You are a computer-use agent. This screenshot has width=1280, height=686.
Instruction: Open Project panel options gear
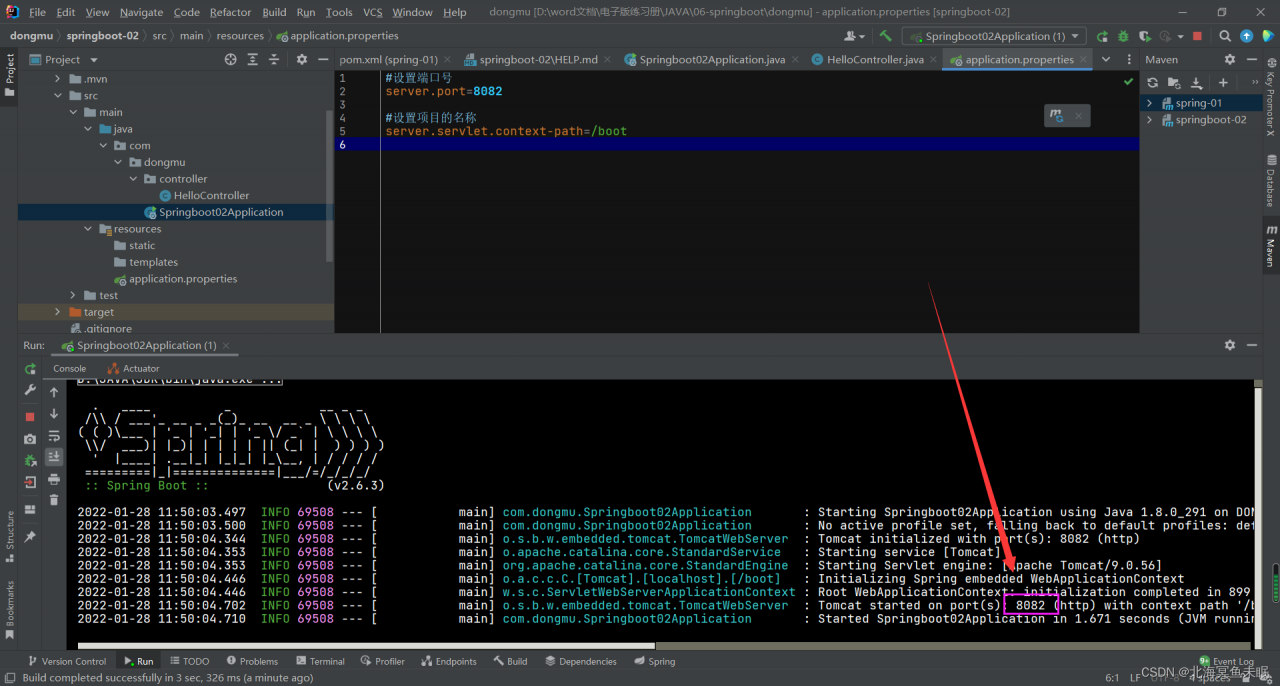click(302, 60)
